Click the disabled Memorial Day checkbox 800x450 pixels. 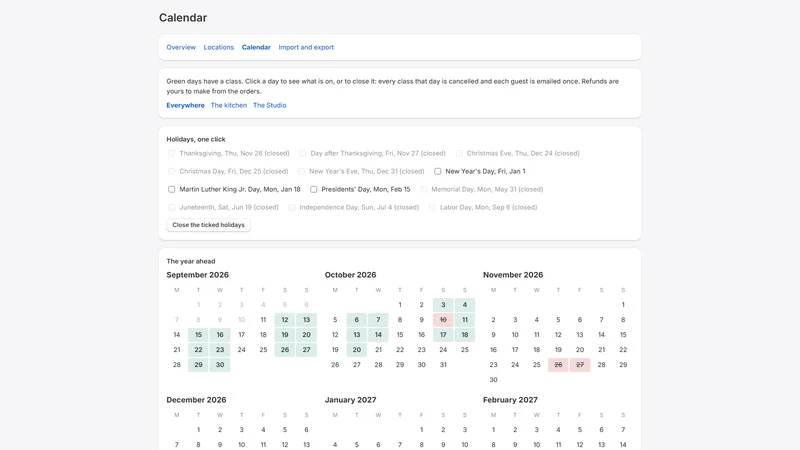coord(423,189)
